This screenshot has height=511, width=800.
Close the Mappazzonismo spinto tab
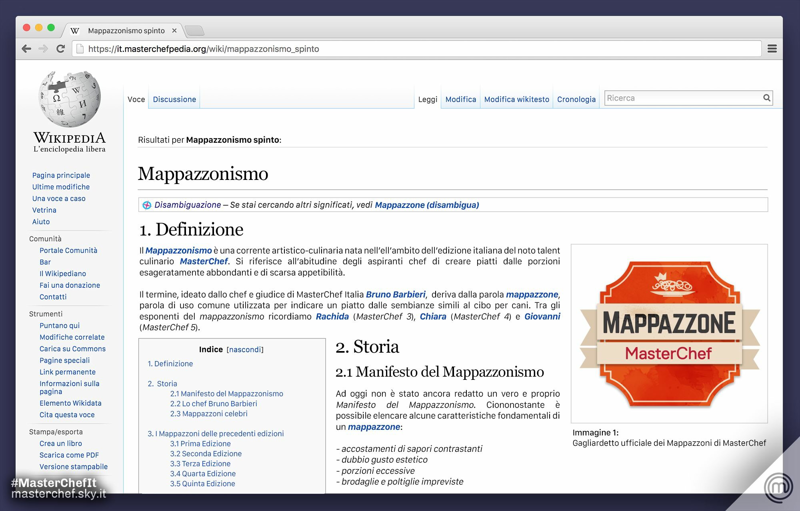pyautogui.click(x=174, y=31)
